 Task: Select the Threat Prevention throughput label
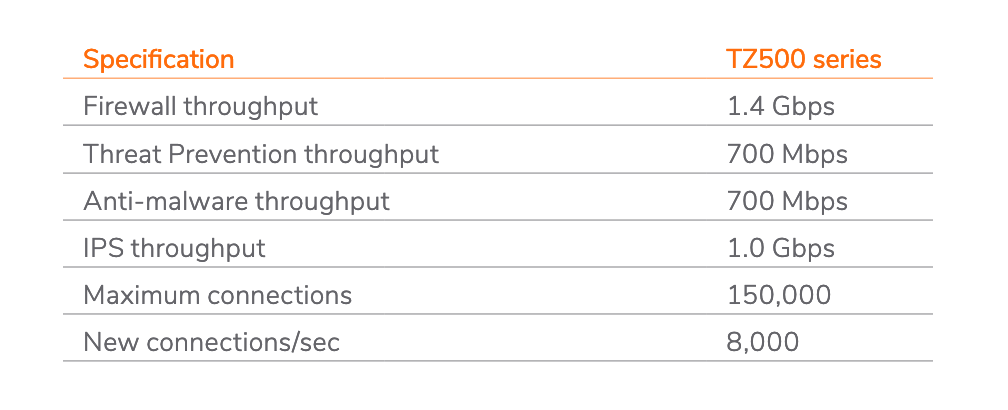click(261, 154)
